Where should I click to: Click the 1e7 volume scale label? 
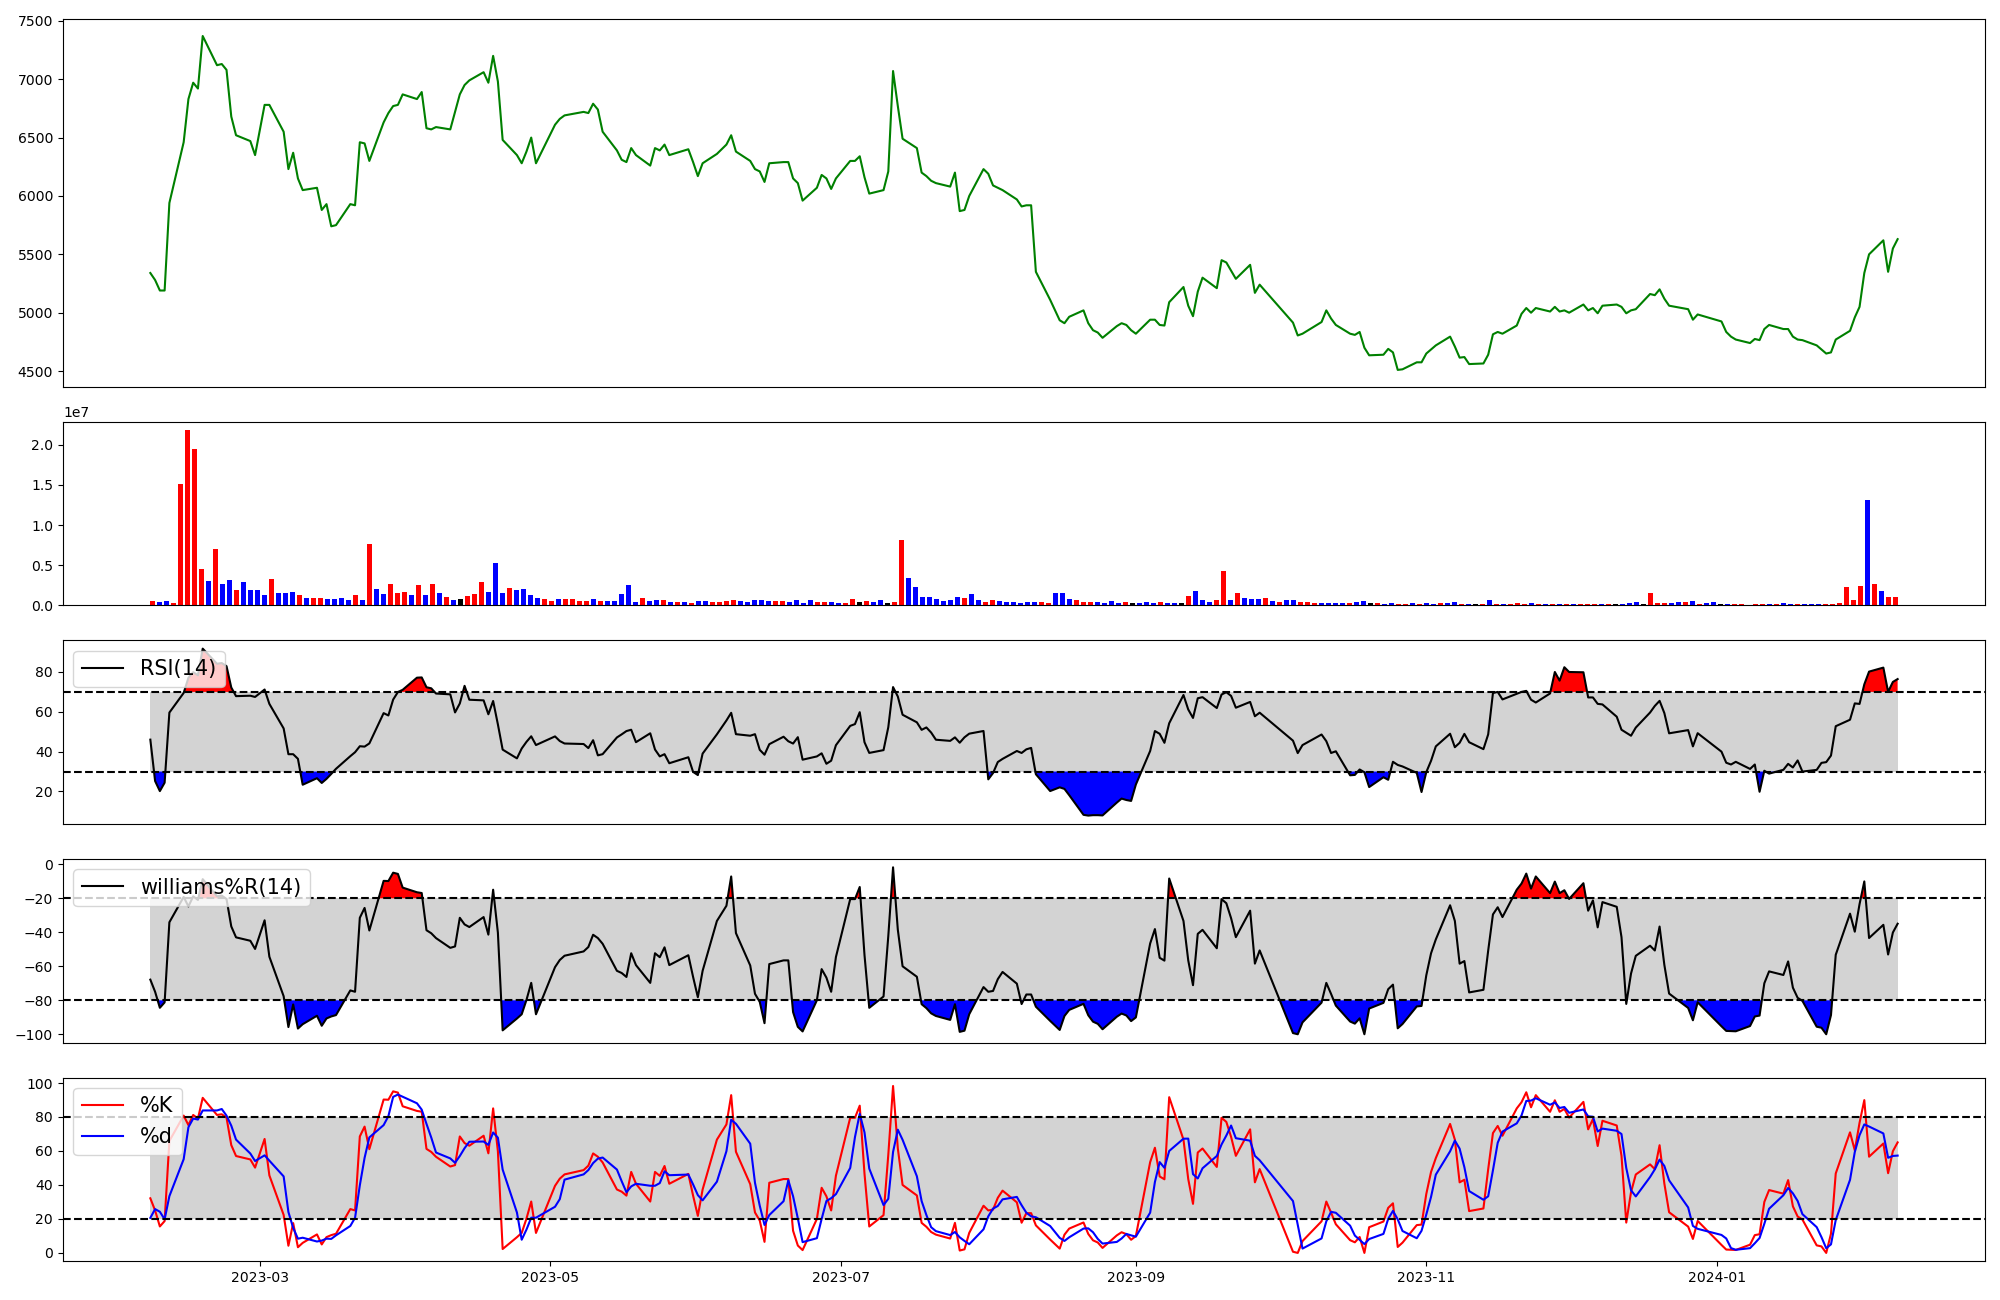(76, 413)
